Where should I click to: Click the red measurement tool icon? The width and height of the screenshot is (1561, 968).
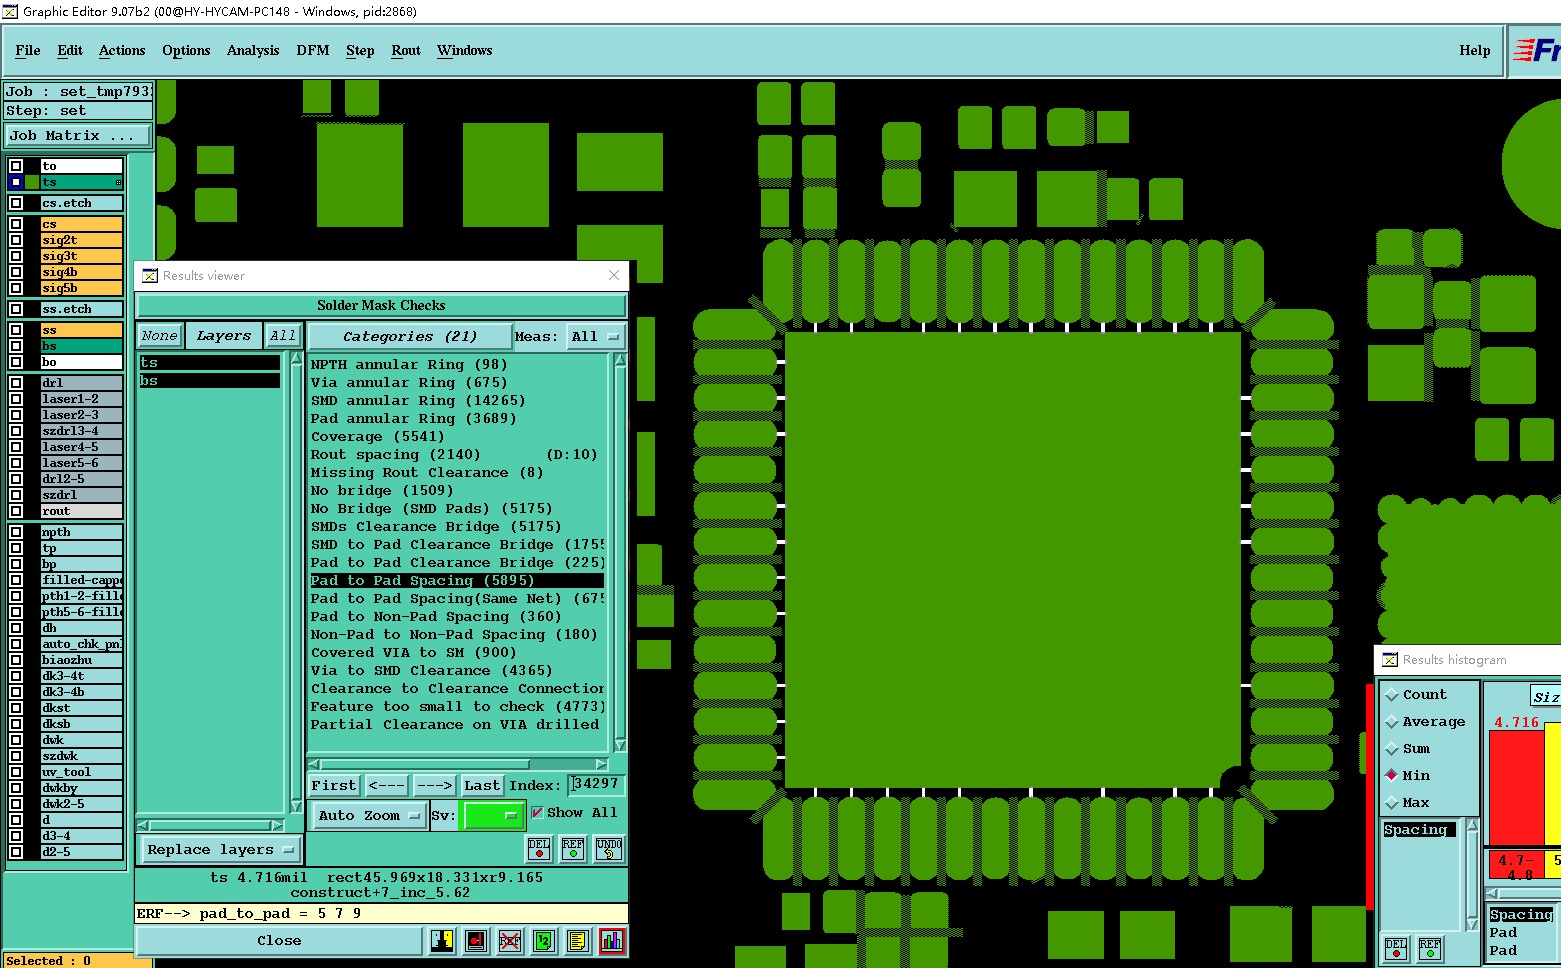[476, 941]
